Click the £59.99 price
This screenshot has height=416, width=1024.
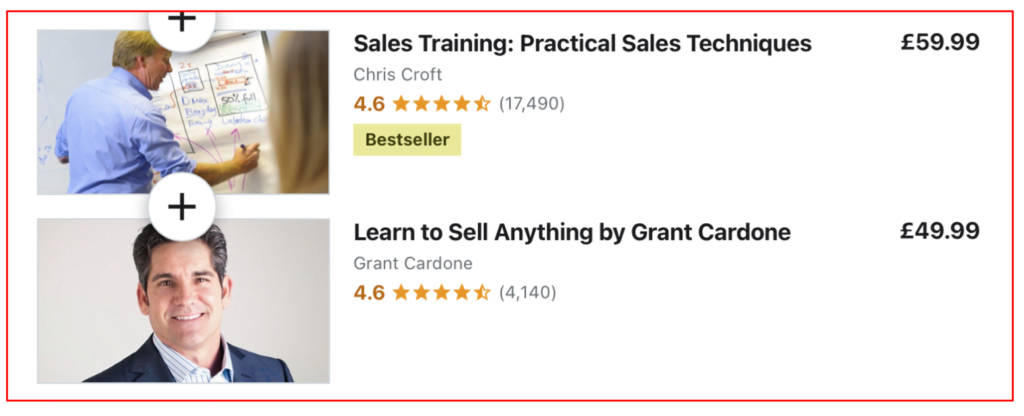(x=940, y=43)
